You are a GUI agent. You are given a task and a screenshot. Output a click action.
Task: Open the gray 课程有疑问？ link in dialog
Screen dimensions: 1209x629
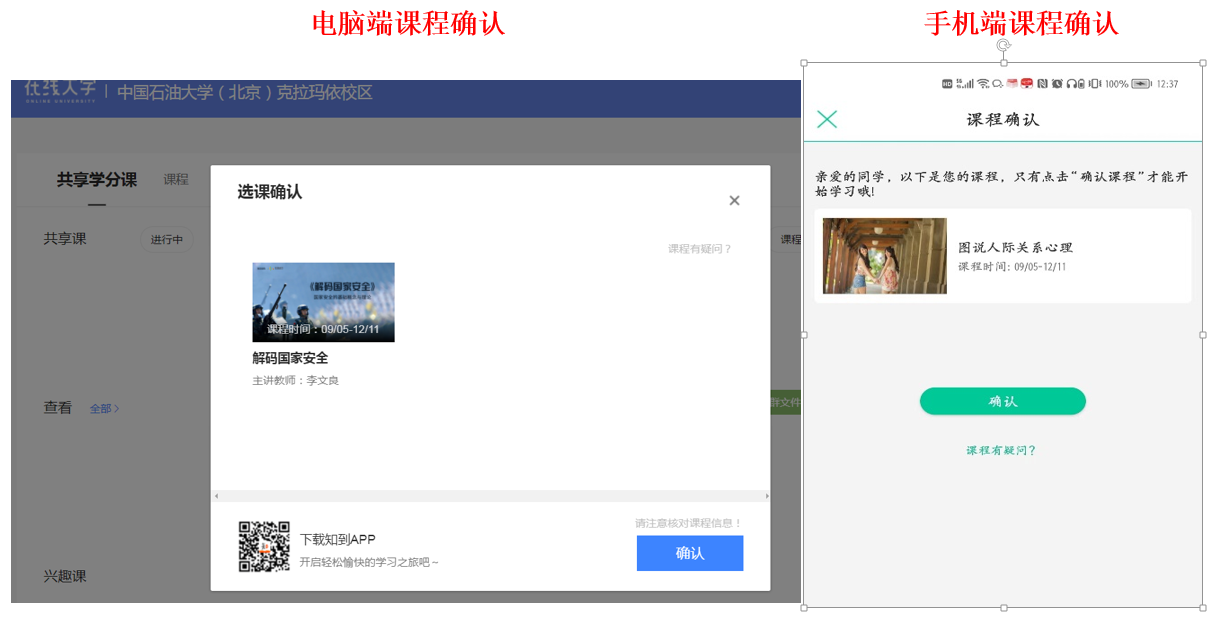[x=699, y=249]
